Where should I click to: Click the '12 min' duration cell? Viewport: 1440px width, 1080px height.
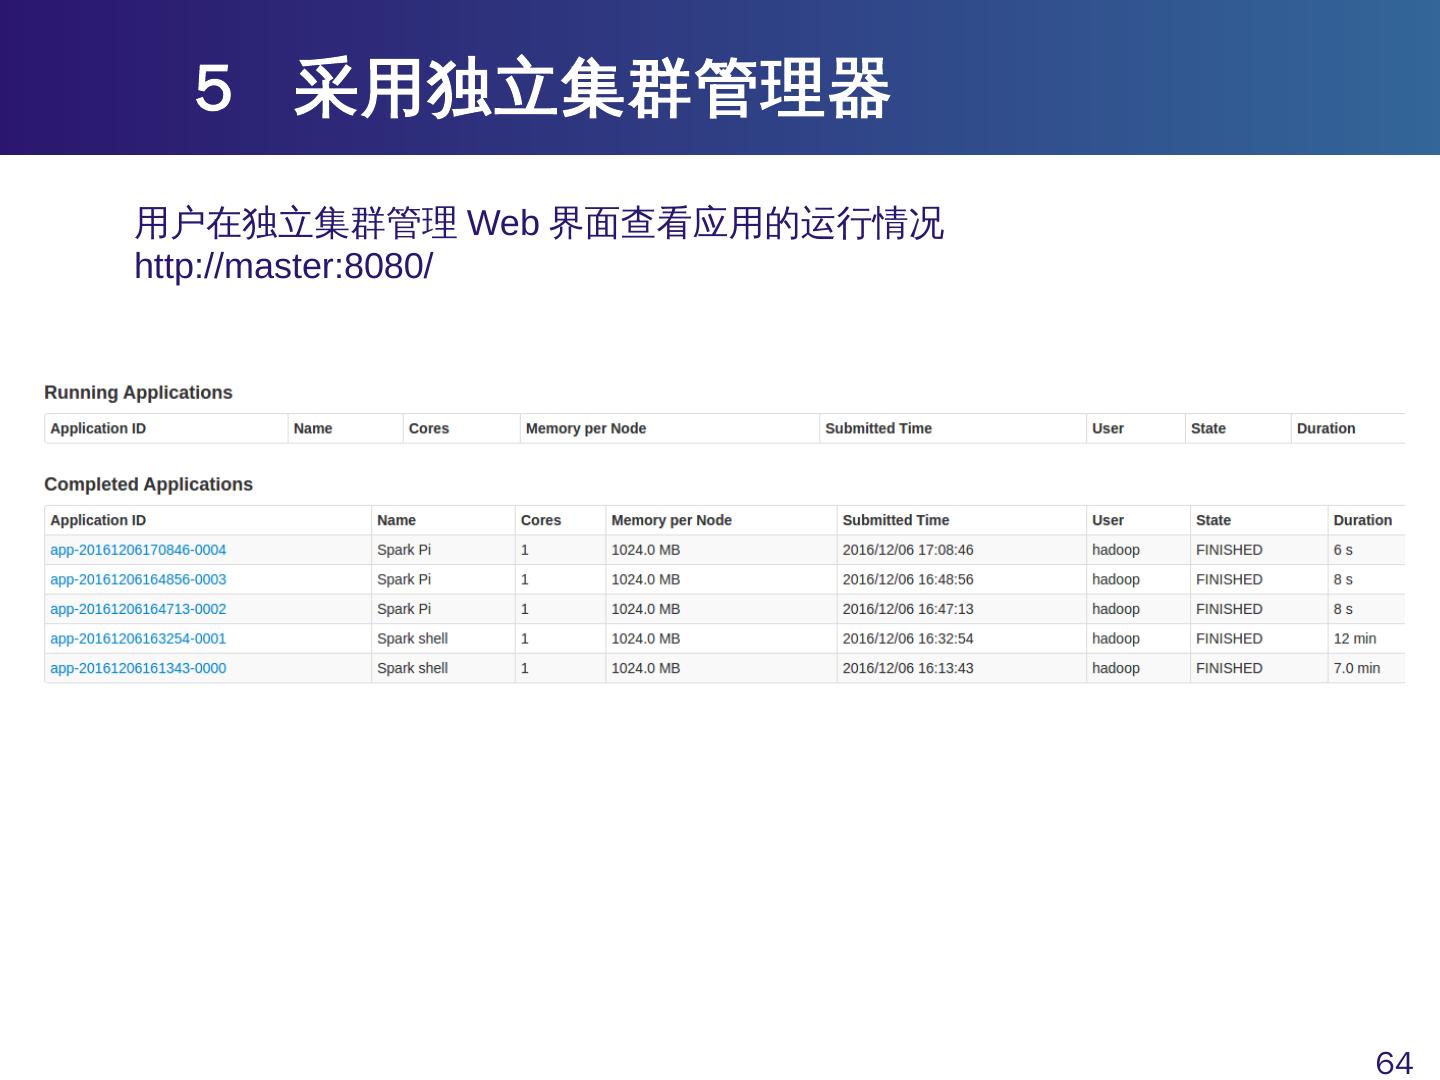click(1354, 638)
